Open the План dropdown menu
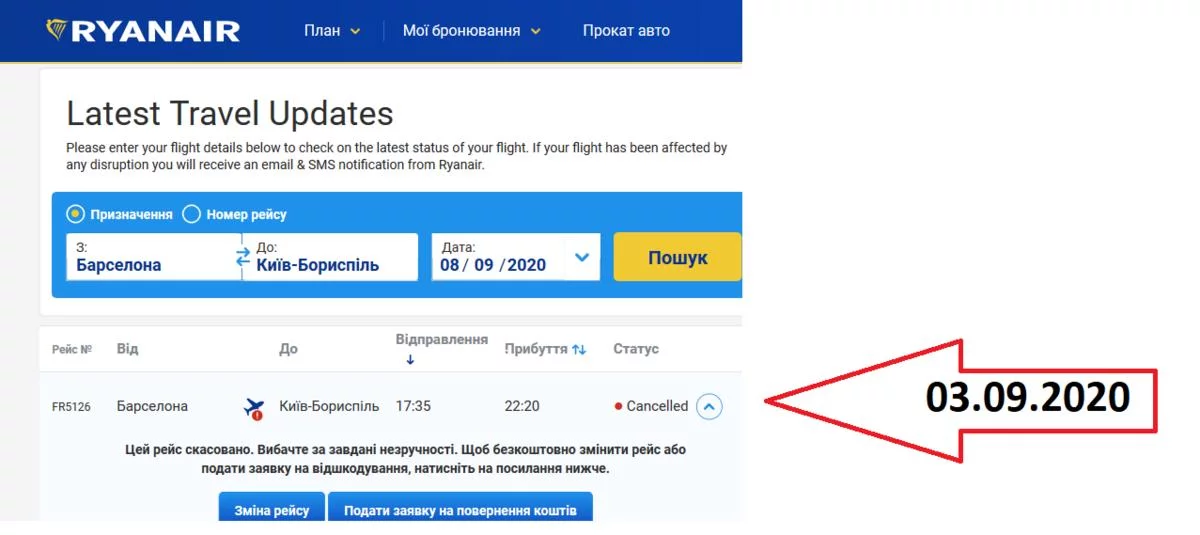This screenshot has width=1200, height=535. pyautogui.click(x=332, y=31)
